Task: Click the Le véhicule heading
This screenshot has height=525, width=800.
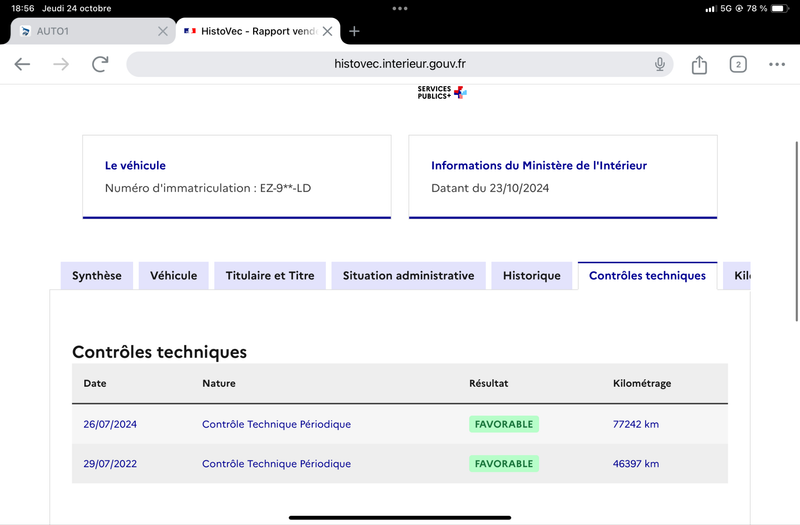Action: point(135,165)
